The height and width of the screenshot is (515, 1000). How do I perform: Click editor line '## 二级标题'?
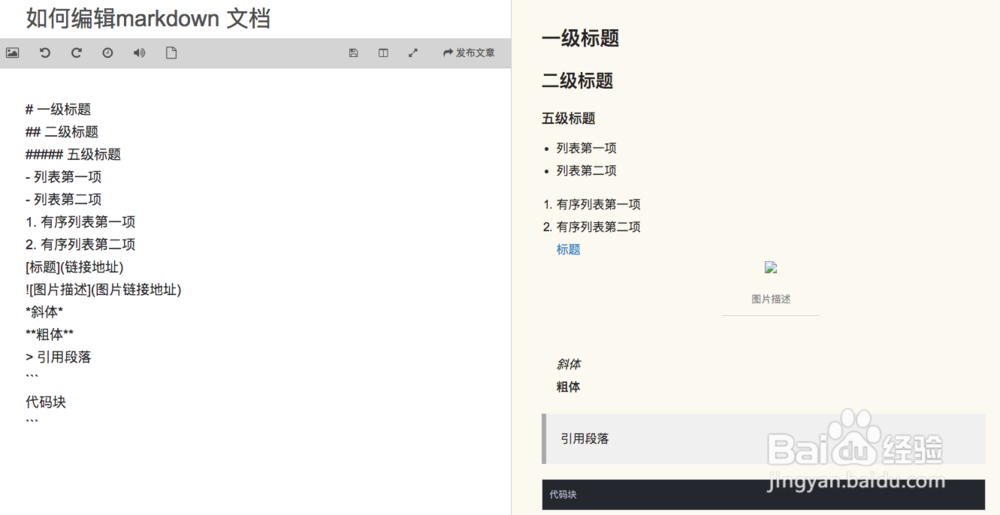point(62,132)
